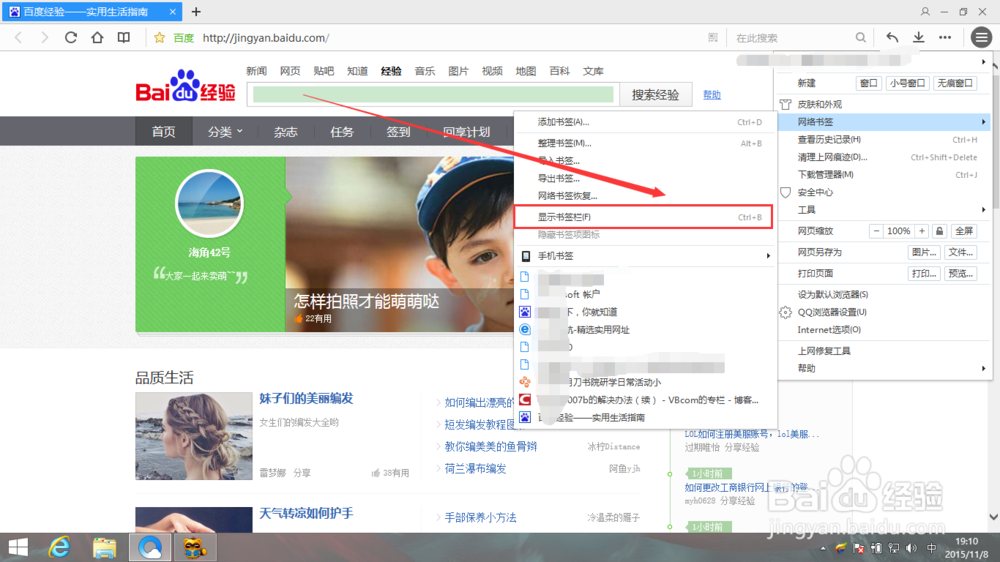Screen dimensions: 1000x562
Task: Click the browser back arrow
Action: pos(18,38)
